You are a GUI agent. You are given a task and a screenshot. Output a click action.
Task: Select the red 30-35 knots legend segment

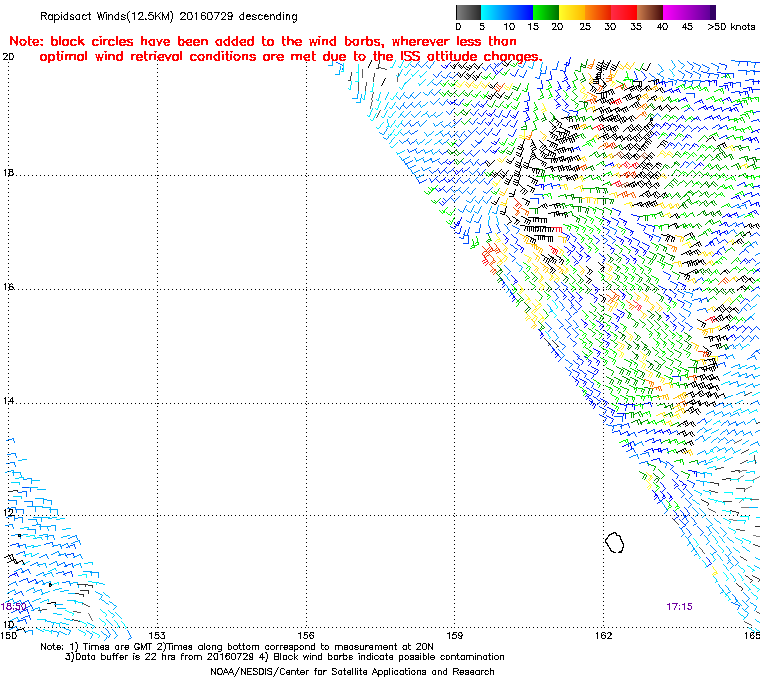[x=624, y=12]
